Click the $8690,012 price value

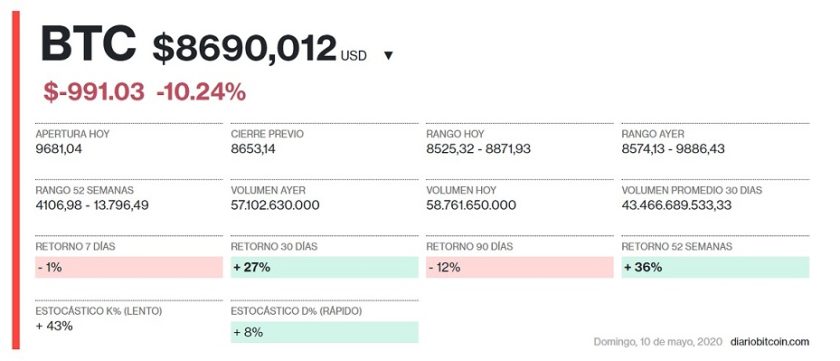tap(244, 49)
